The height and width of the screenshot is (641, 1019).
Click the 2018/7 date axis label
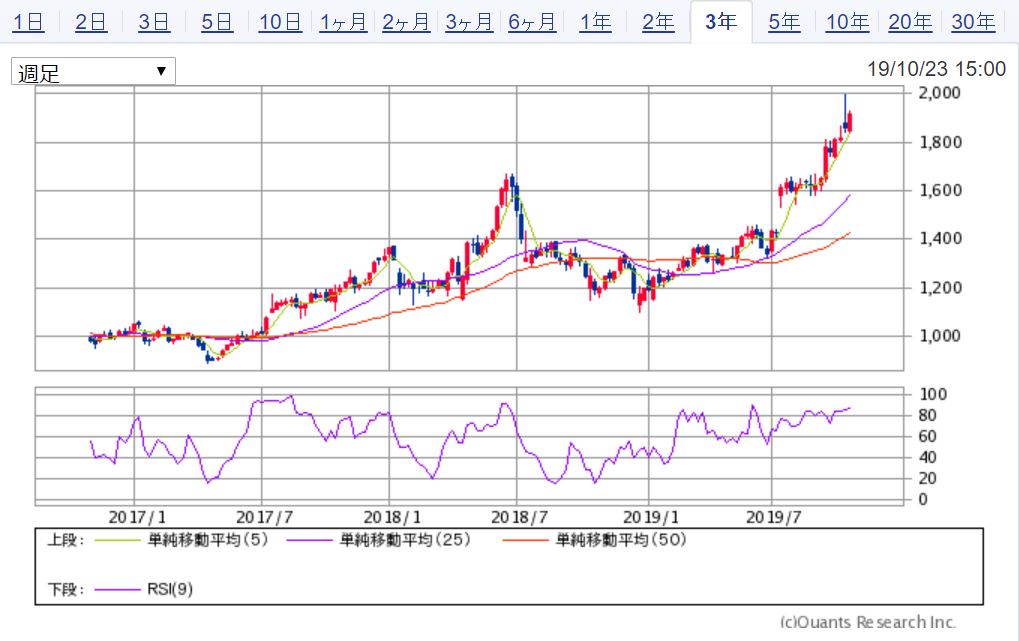tap(519, 517)
